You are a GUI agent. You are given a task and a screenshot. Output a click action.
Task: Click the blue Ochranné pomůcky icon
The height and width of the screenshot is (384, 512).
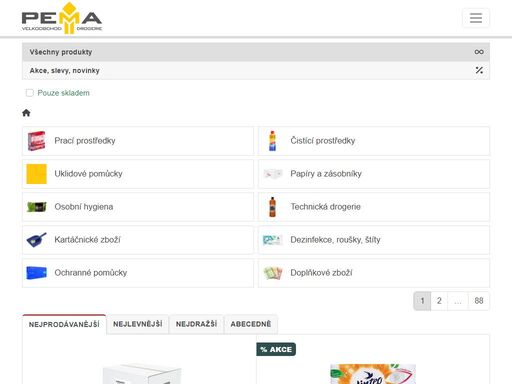pos(36,273)
